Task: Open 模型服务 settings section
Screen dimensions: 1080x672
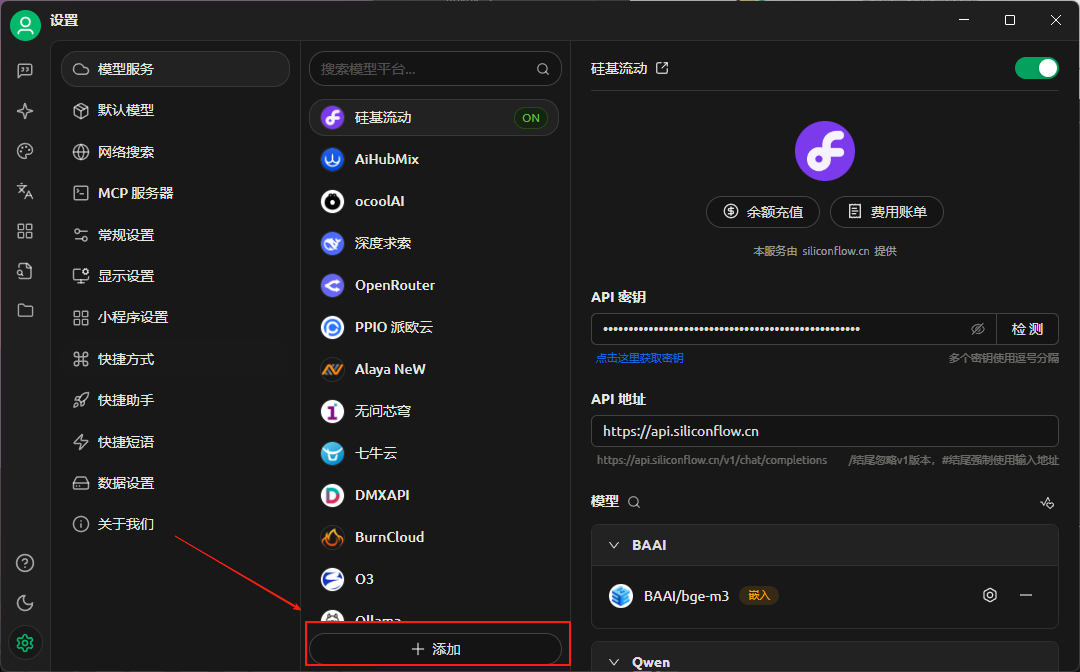Action: 175,69
